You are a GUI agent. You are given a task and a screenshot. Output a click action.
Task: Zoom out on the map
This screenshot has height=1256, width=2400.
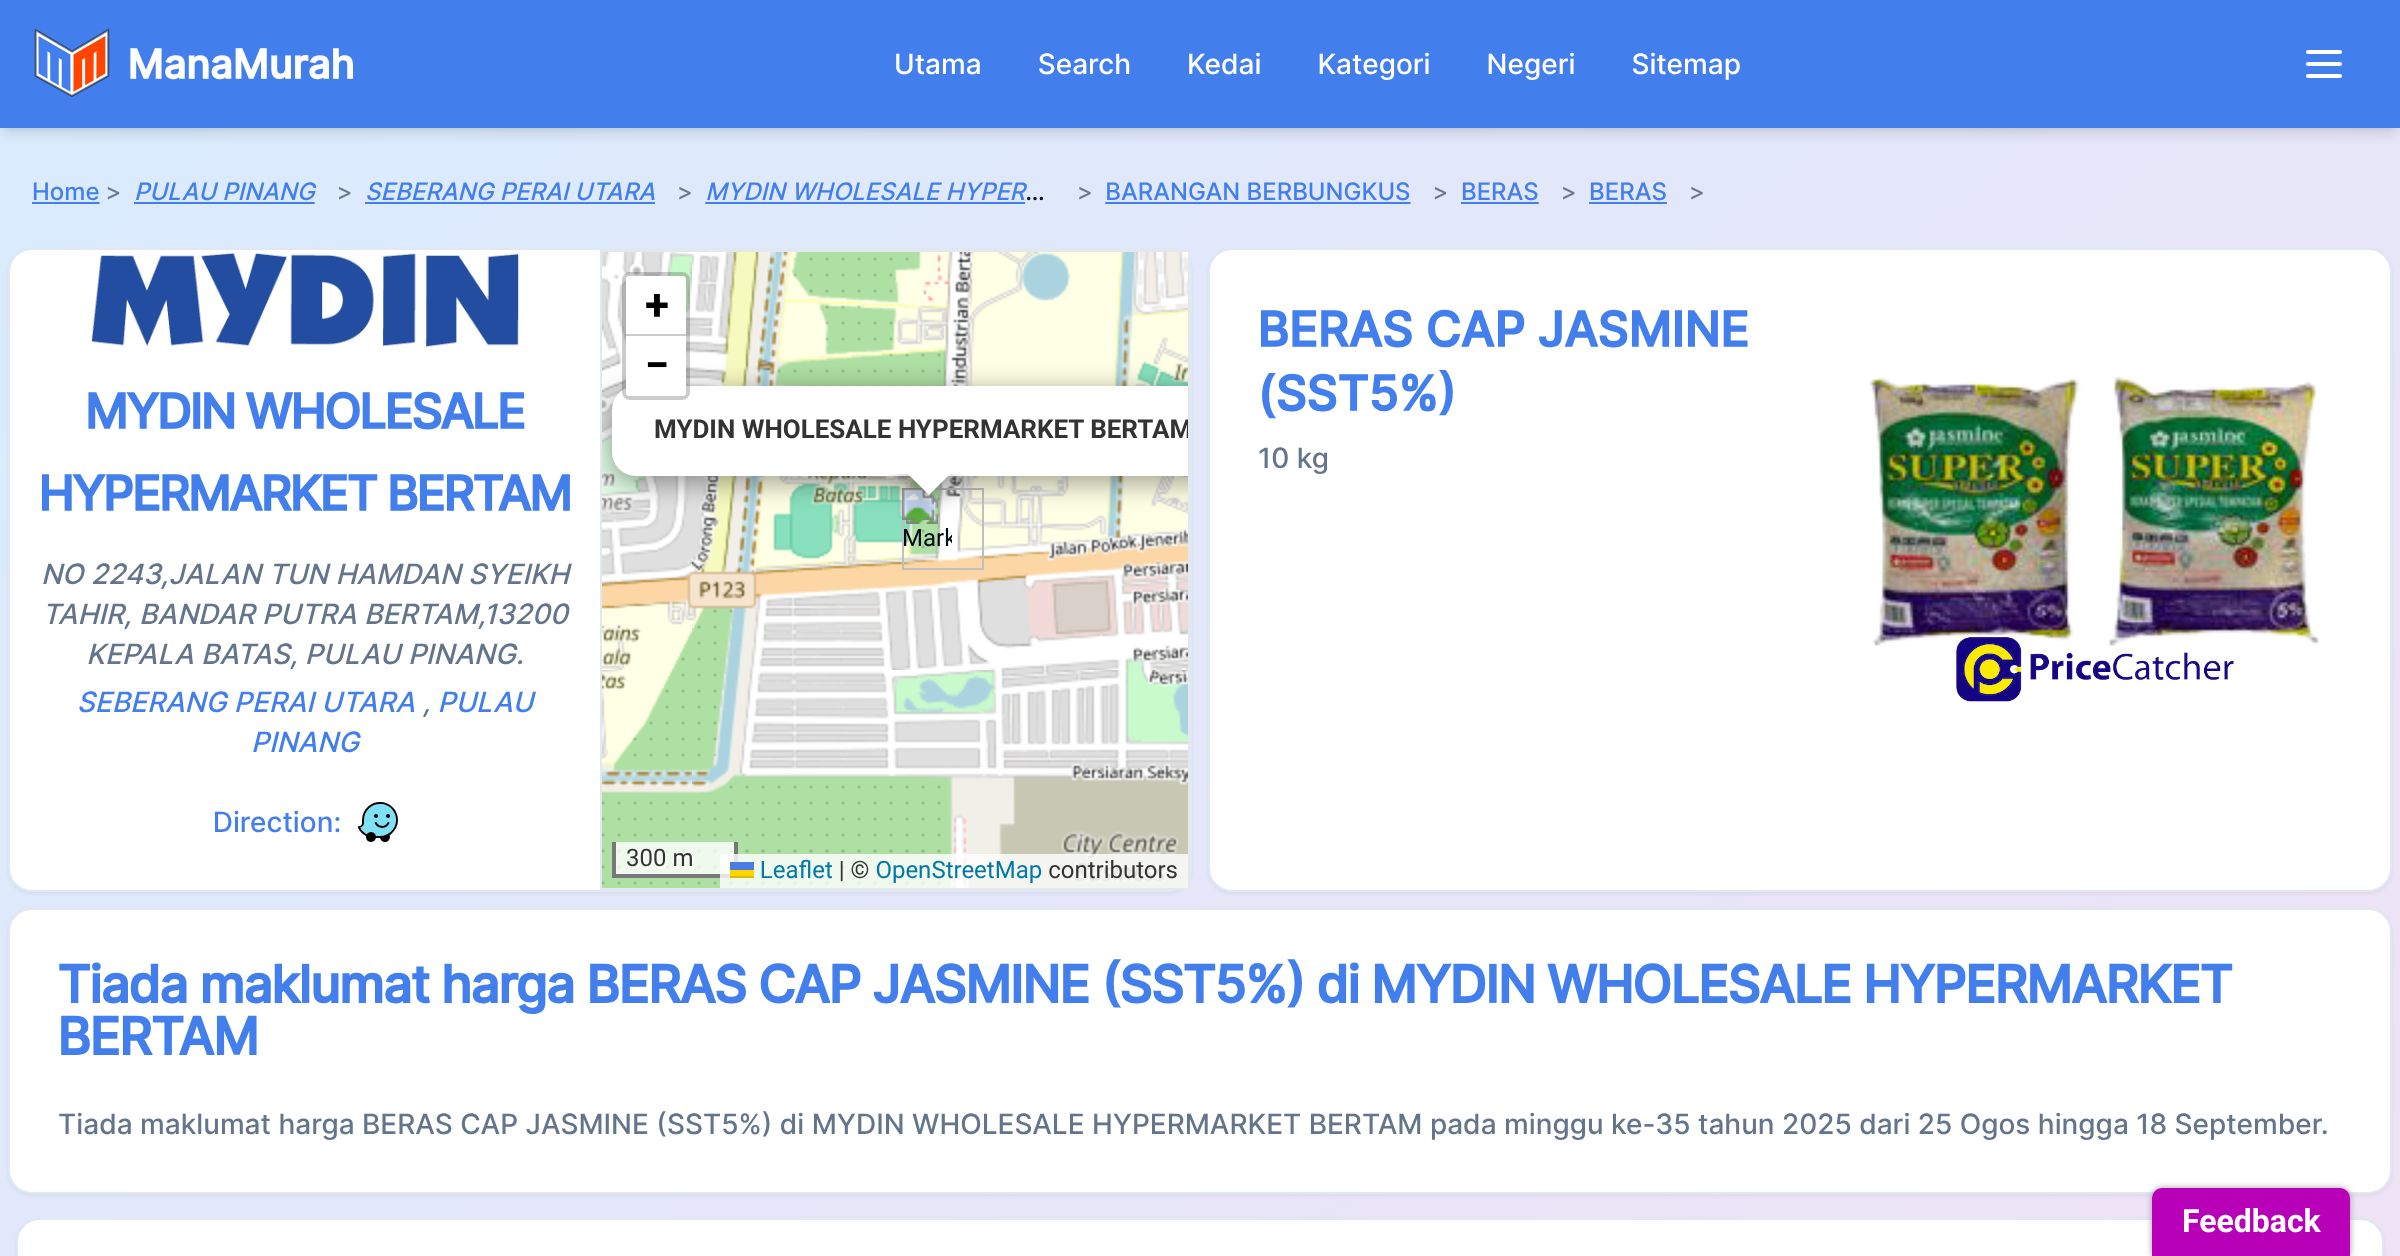[656, 365]
